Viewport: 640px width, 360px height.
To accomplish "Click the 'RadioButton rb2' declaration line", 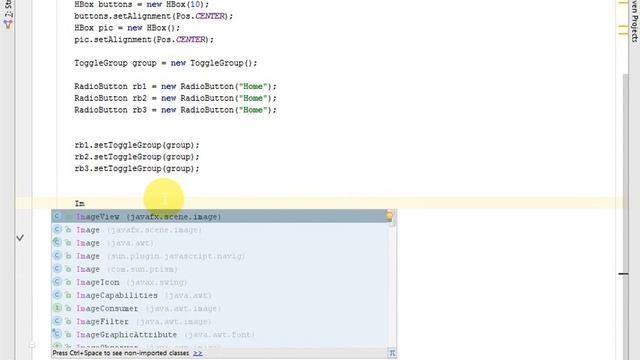I will pos(176,98).
